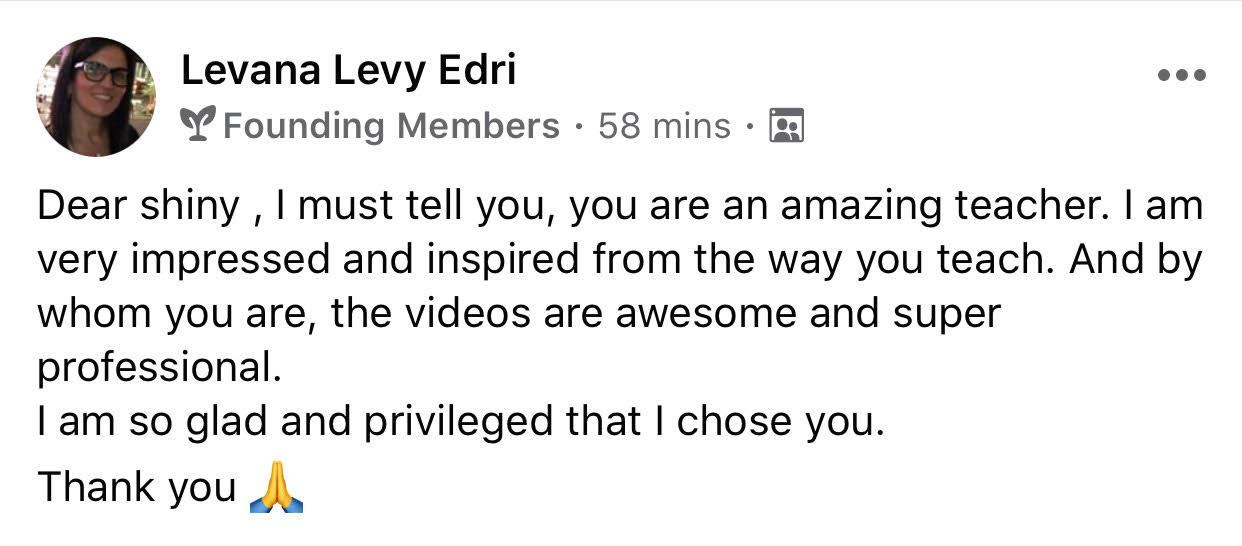
Task: Open the Levana Levy Edri name link
Action: (x=348, y=71)
